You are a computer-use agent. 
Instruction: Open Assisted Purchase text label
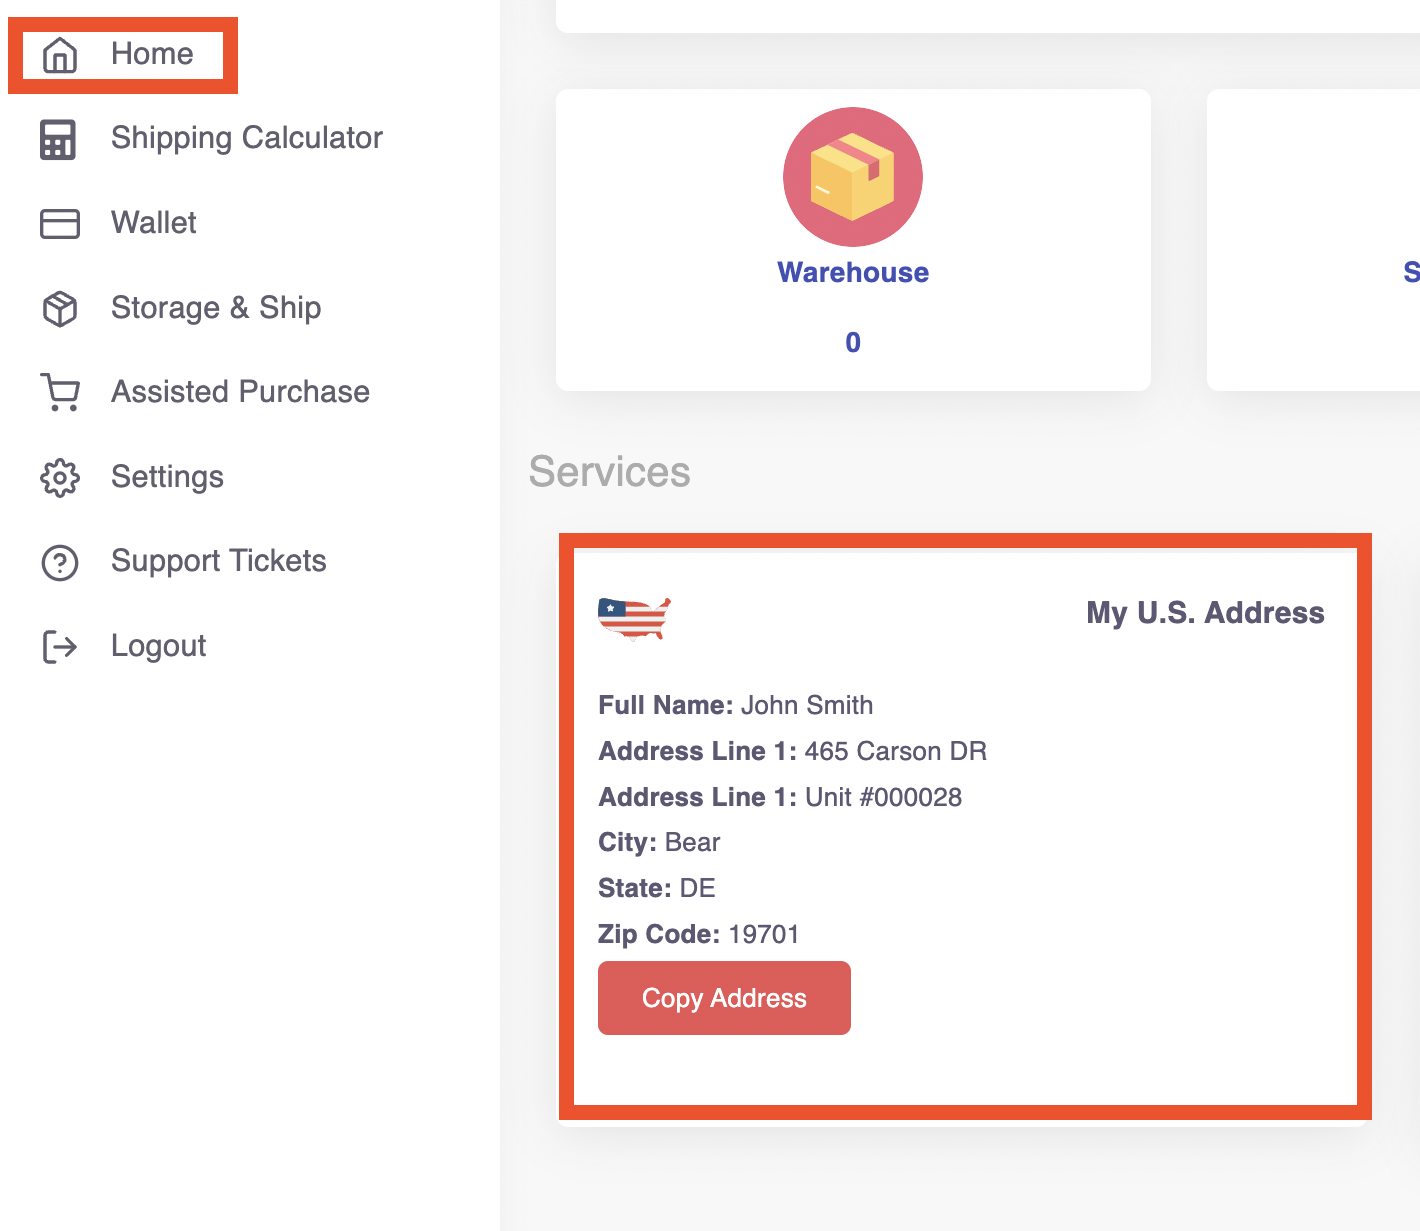(240, 391)
